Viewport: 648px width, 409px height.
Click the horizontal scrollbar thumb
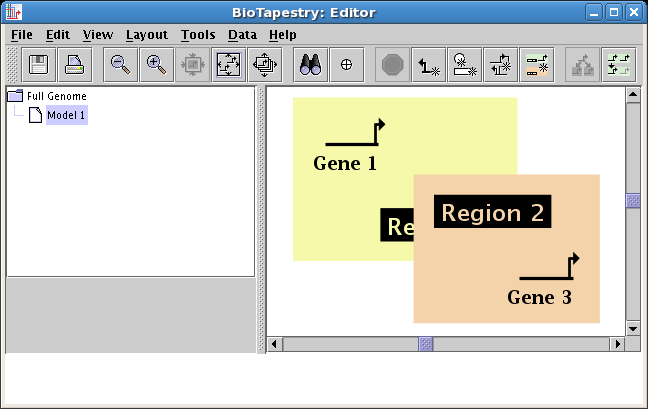425,344
